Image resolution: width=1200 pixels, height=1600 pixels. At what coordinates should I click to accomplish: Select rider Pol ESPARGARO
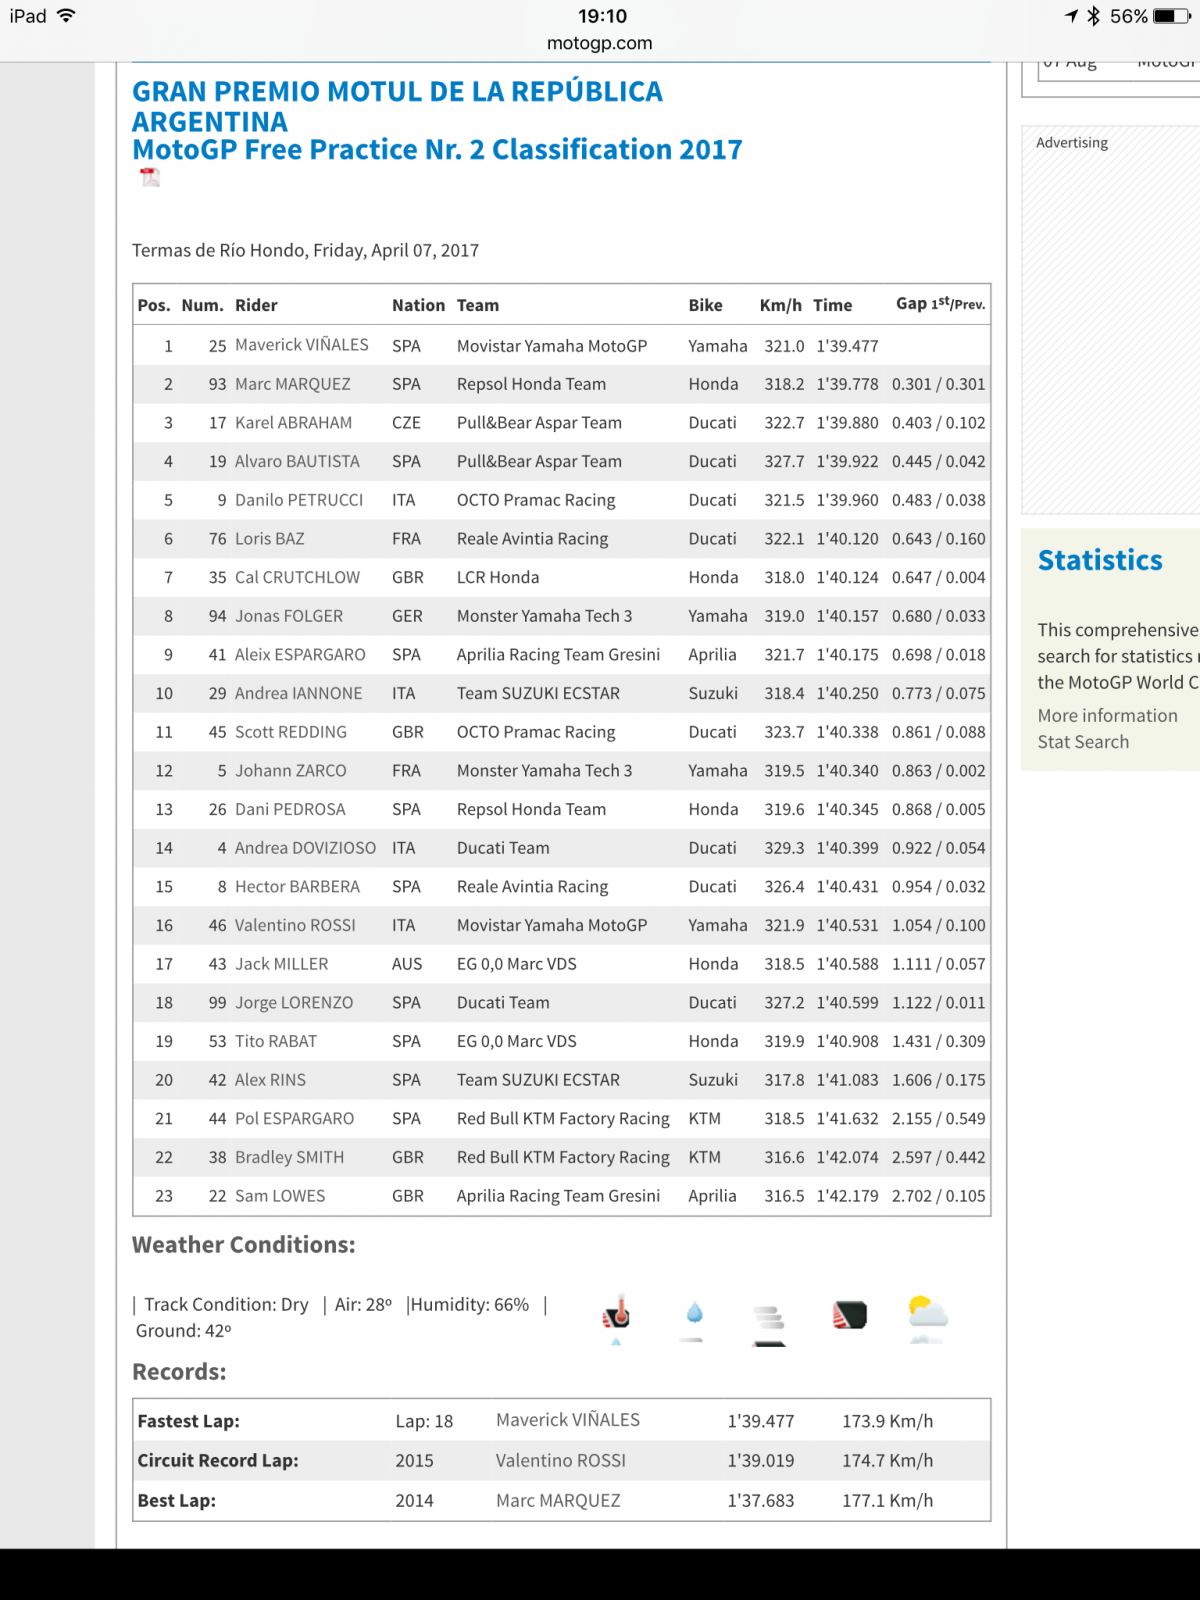[x=294, y=1119]
